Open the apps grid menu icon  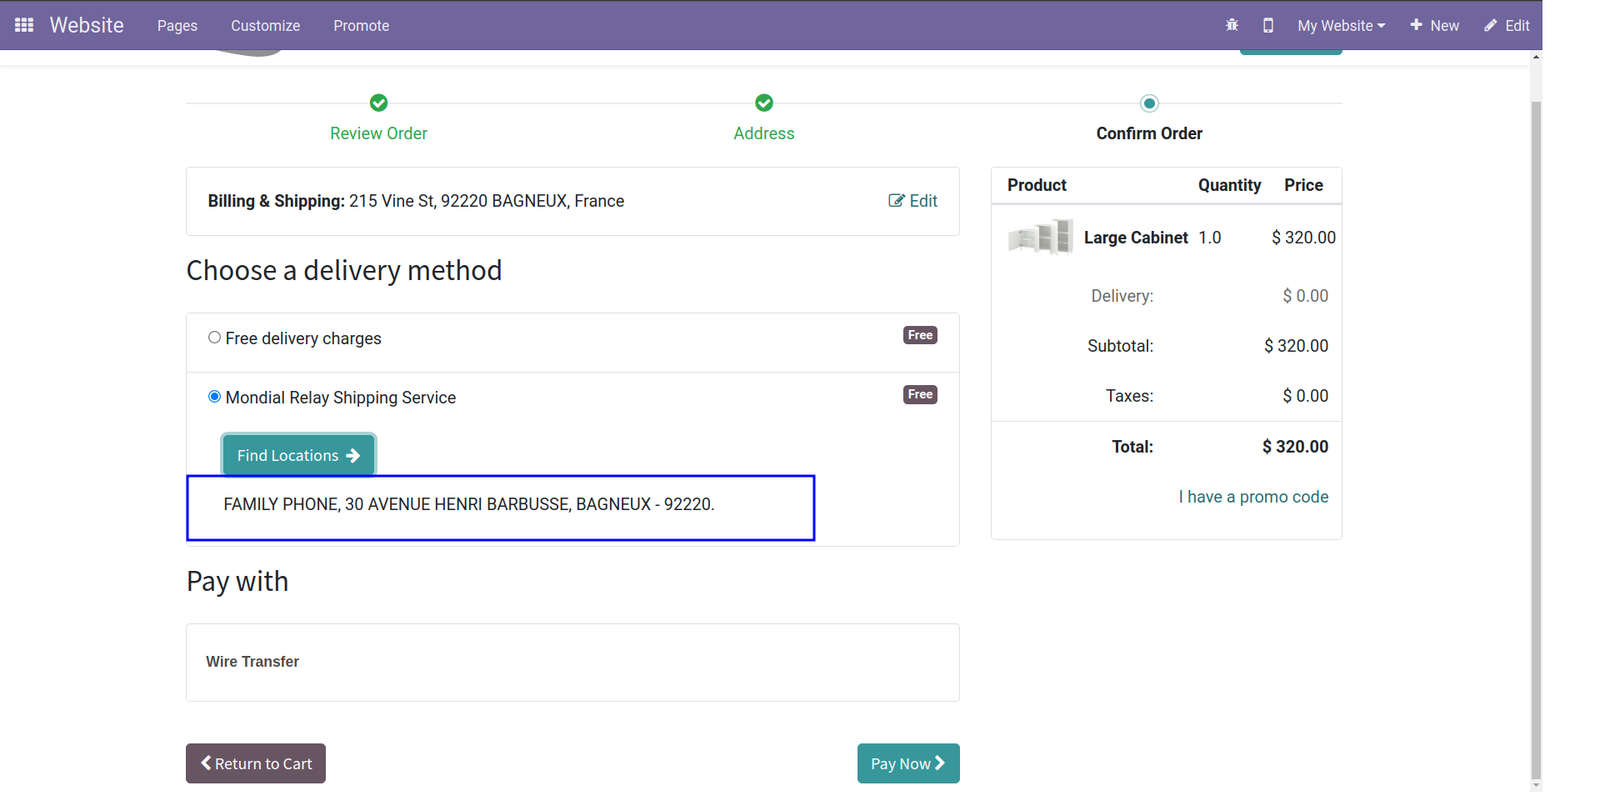[x=24, y=25]
